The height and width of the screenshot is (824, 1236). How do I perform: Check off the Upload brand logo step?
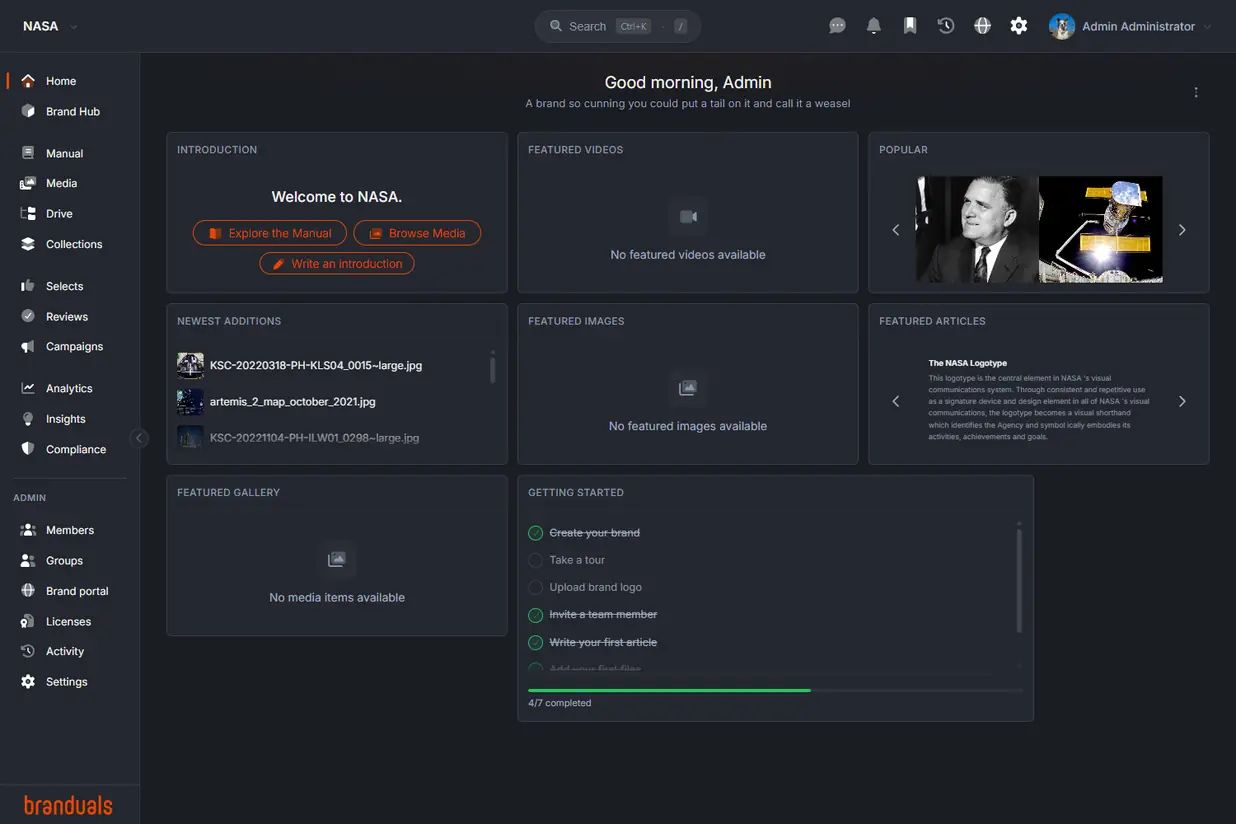point(536,587)
